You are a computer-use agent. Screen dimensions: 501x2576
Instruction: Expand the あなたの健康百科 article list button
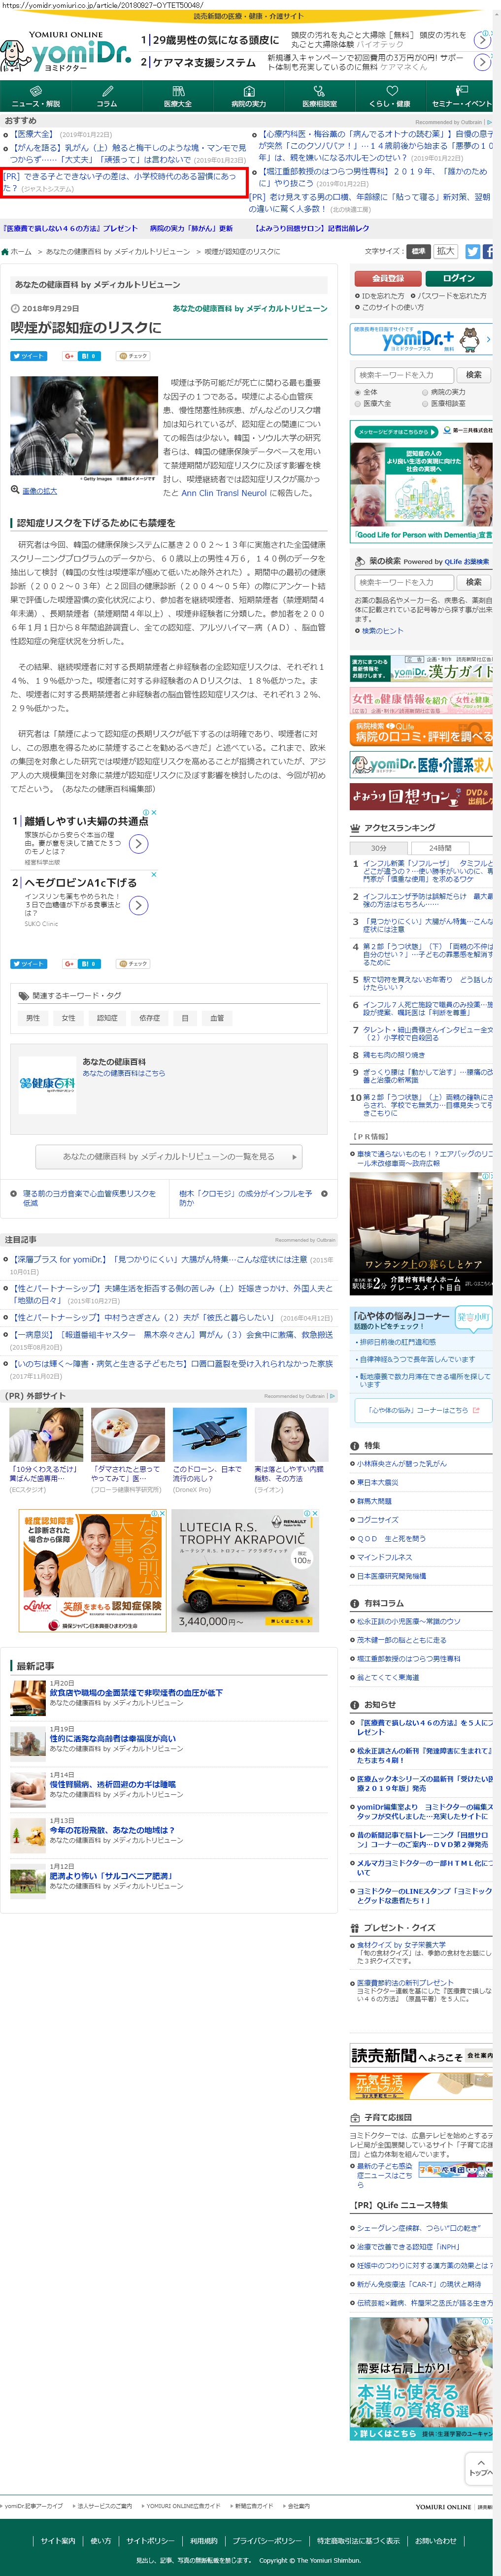tap(168, 1156)
